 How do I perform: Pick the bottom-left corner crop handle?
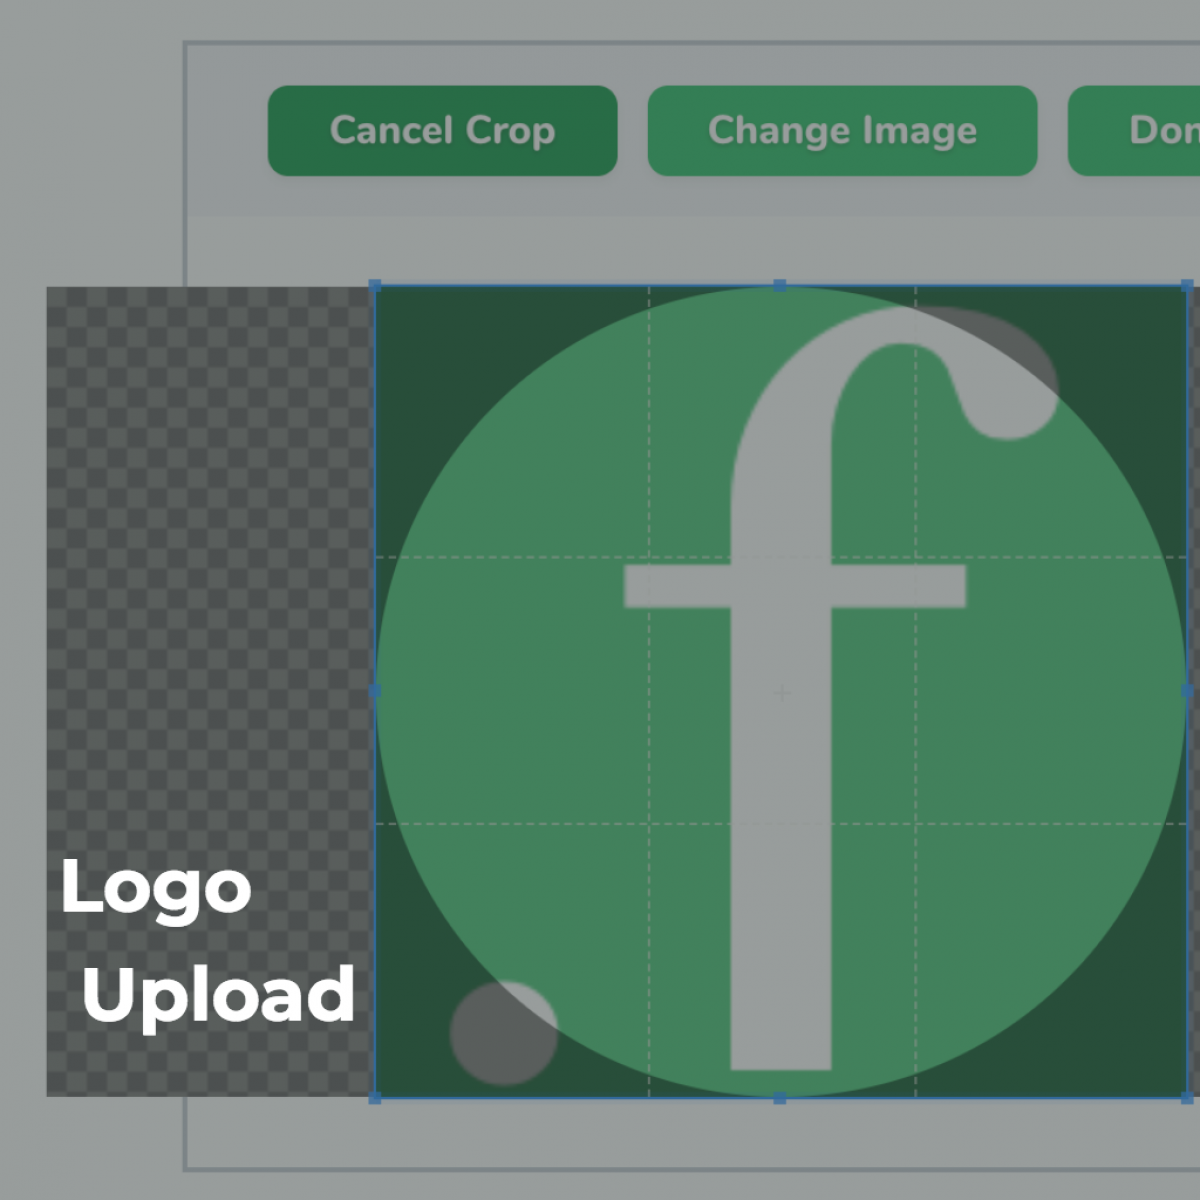tap(375, 1097)
